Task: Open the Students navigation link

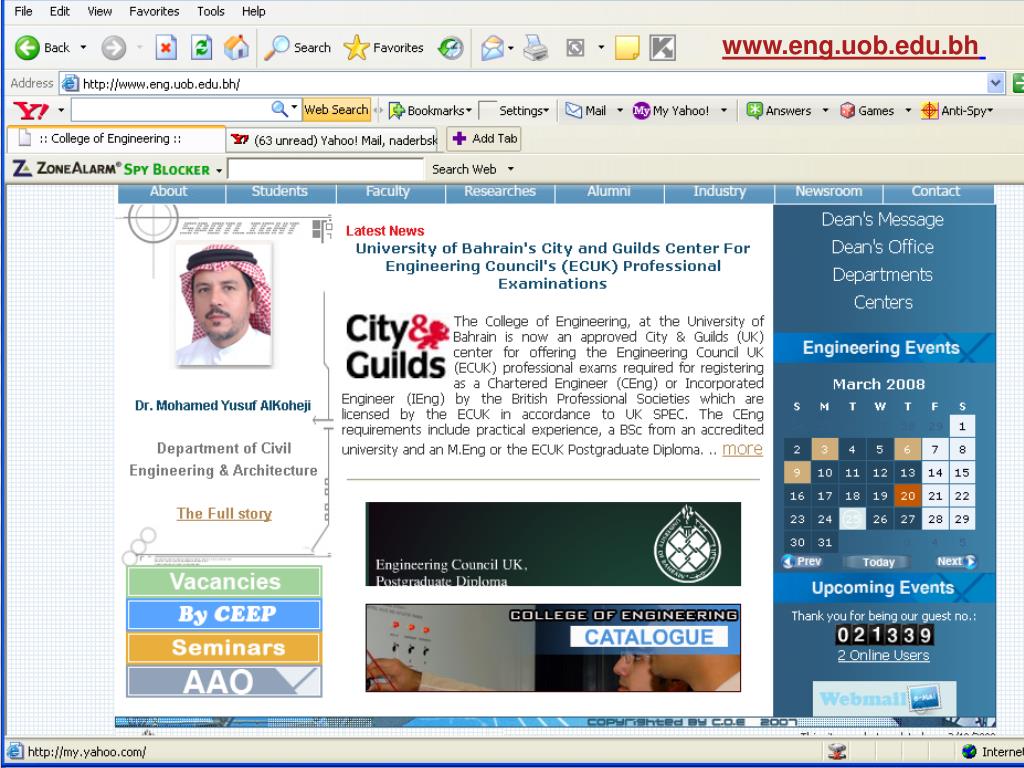Action: pos(280,191)
